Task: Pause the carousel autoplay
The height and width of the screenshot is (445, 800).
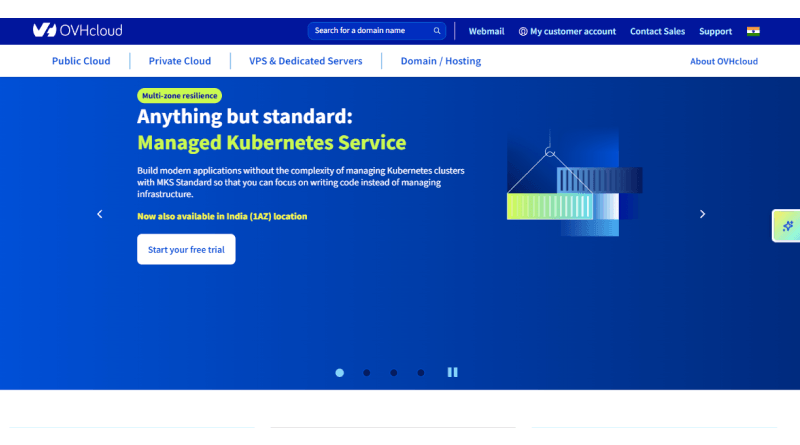Action: pyautogui.click(x=453, y=372)
